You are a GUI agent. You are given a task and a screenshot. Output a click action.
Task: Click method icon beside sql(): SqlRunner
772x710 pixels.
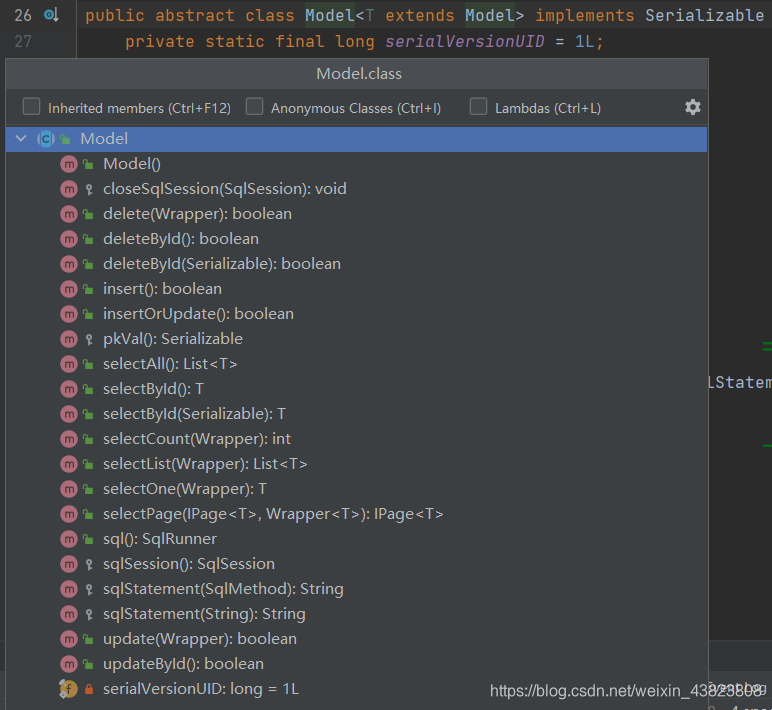(69, 539)
